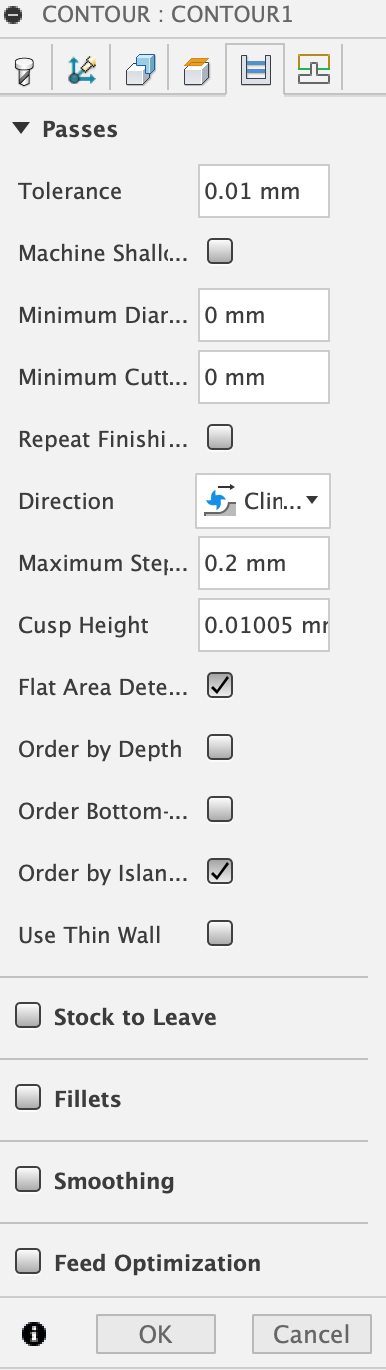Click the OK button
The image size is (386, 1370).
[156, 1334]
